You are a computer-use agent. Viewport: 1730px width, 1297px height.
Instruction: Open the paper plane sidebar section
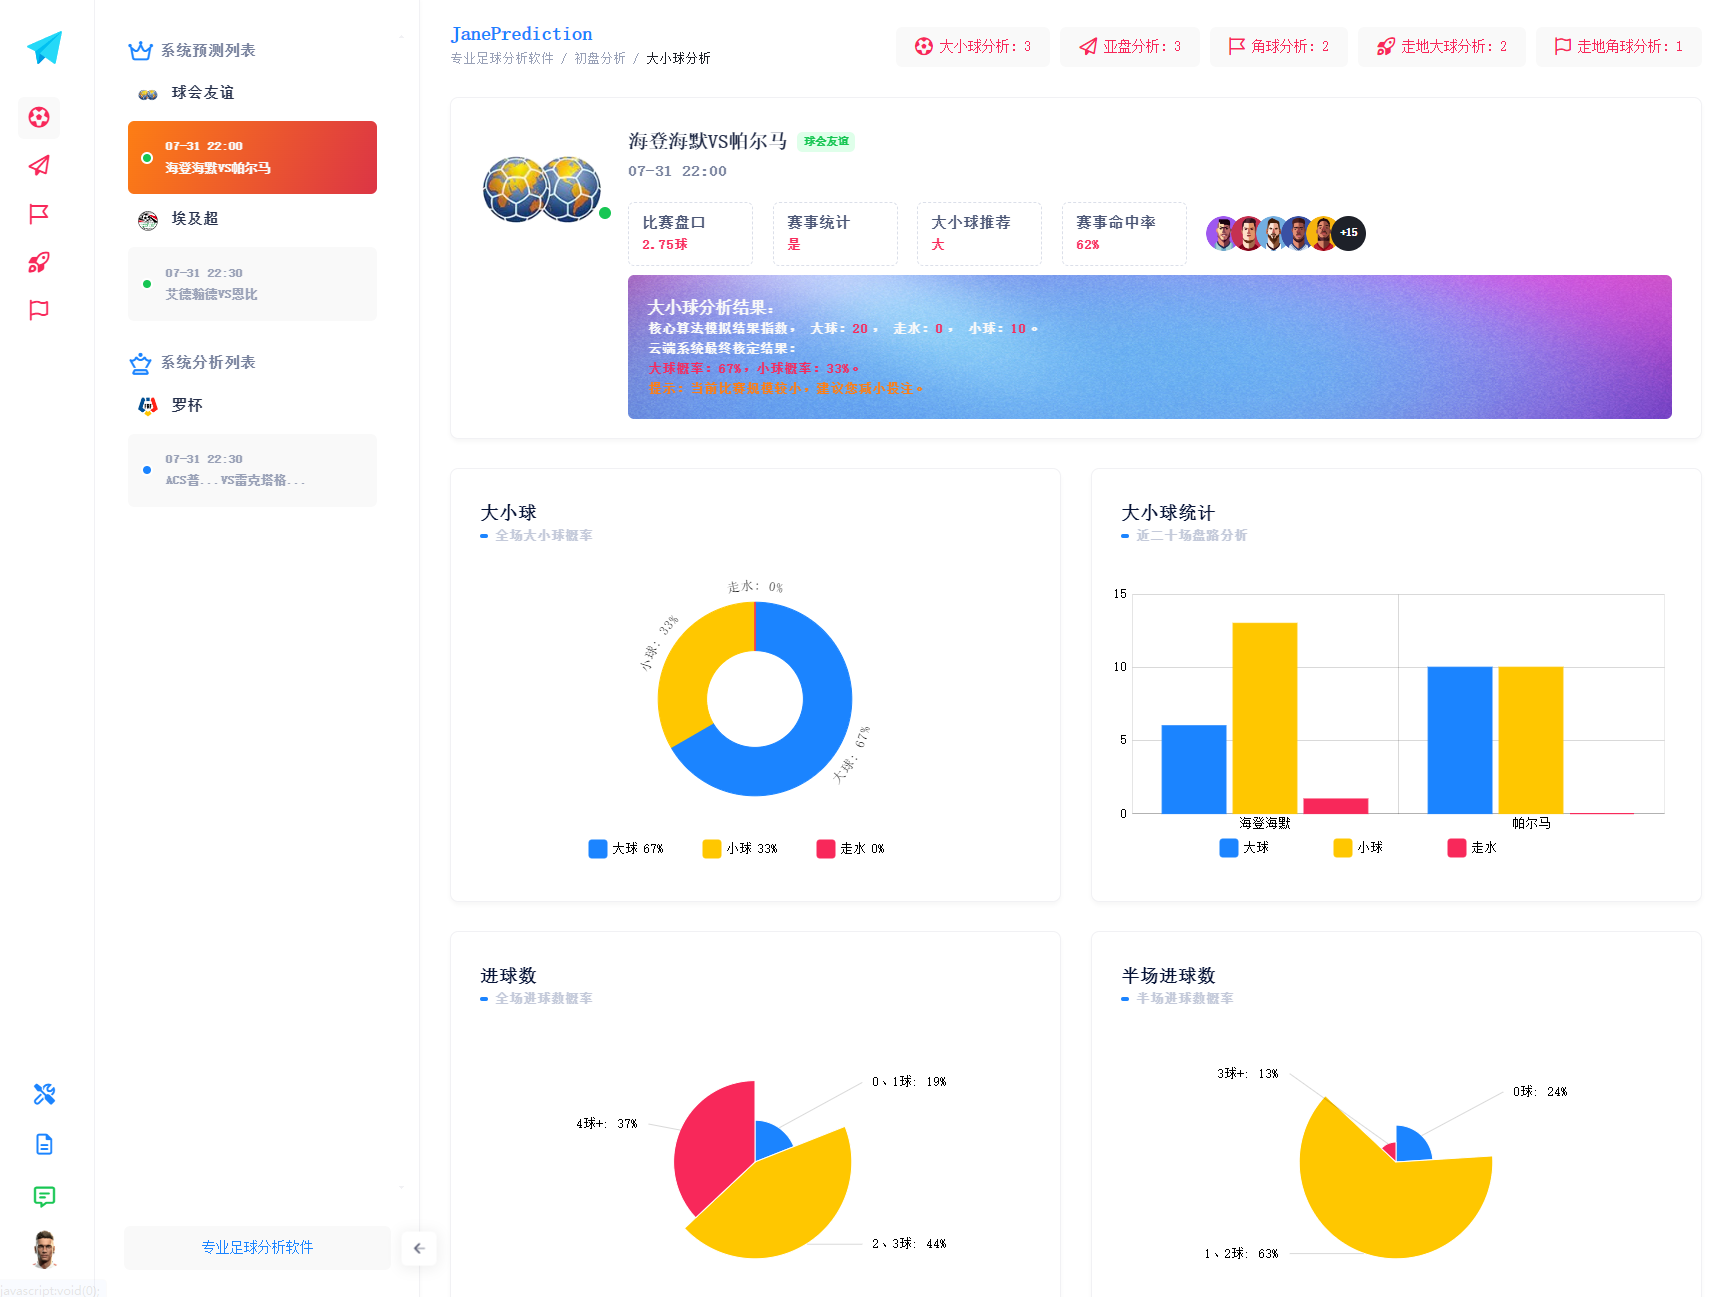click(39, 166)
